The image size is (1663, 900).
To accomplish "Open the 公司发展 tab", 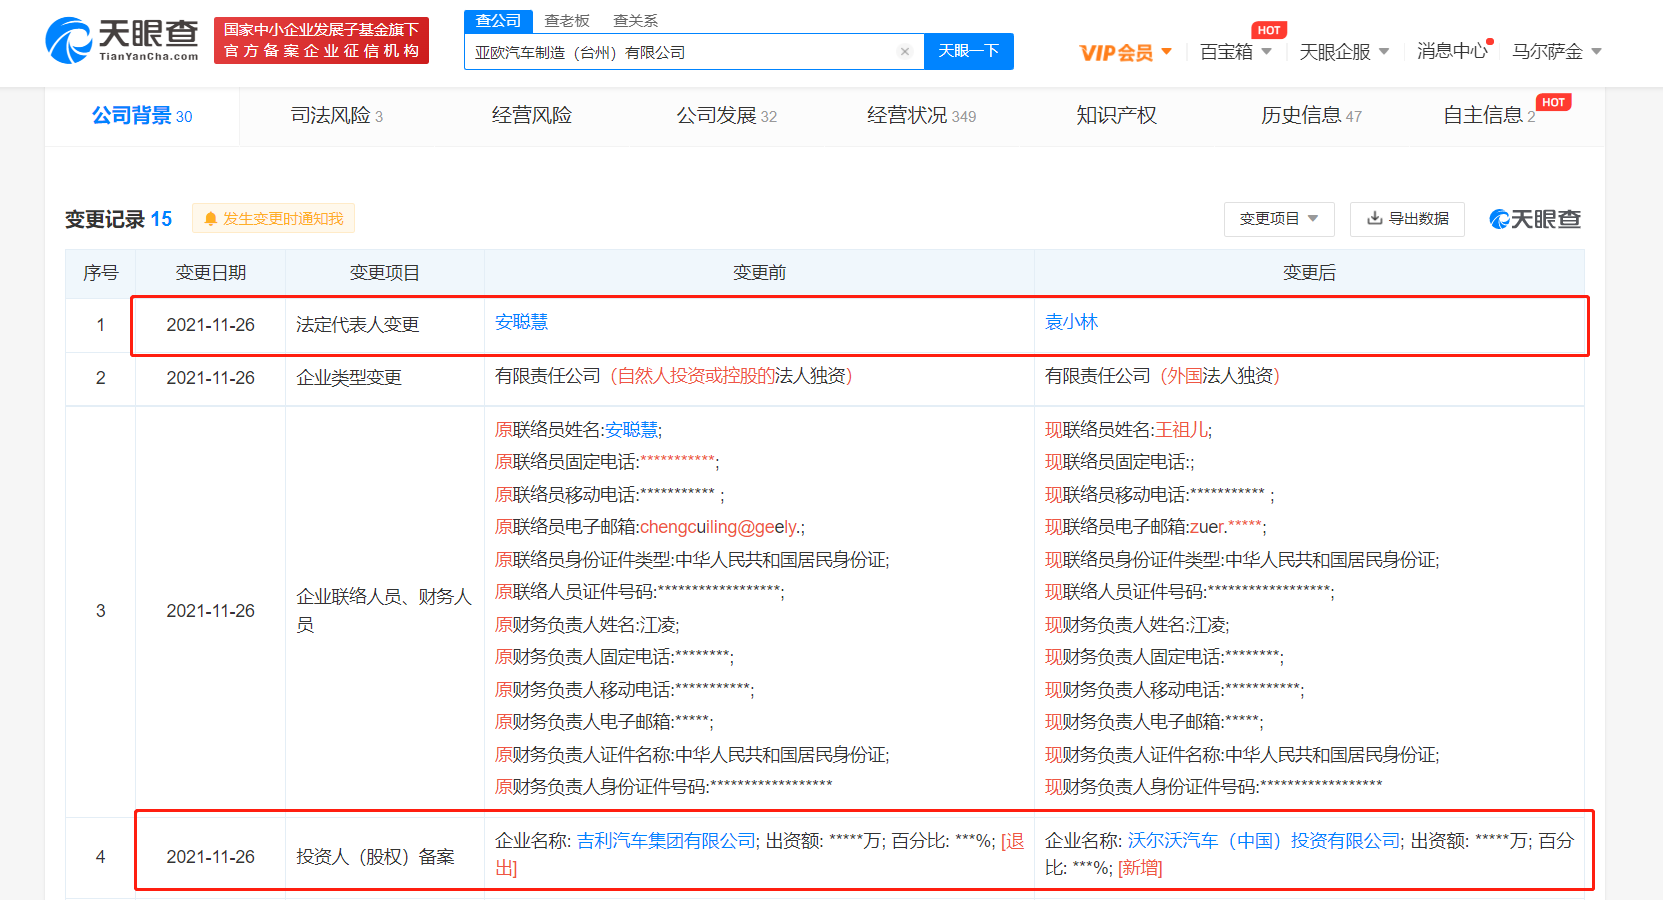I will (x=727, y=116).
